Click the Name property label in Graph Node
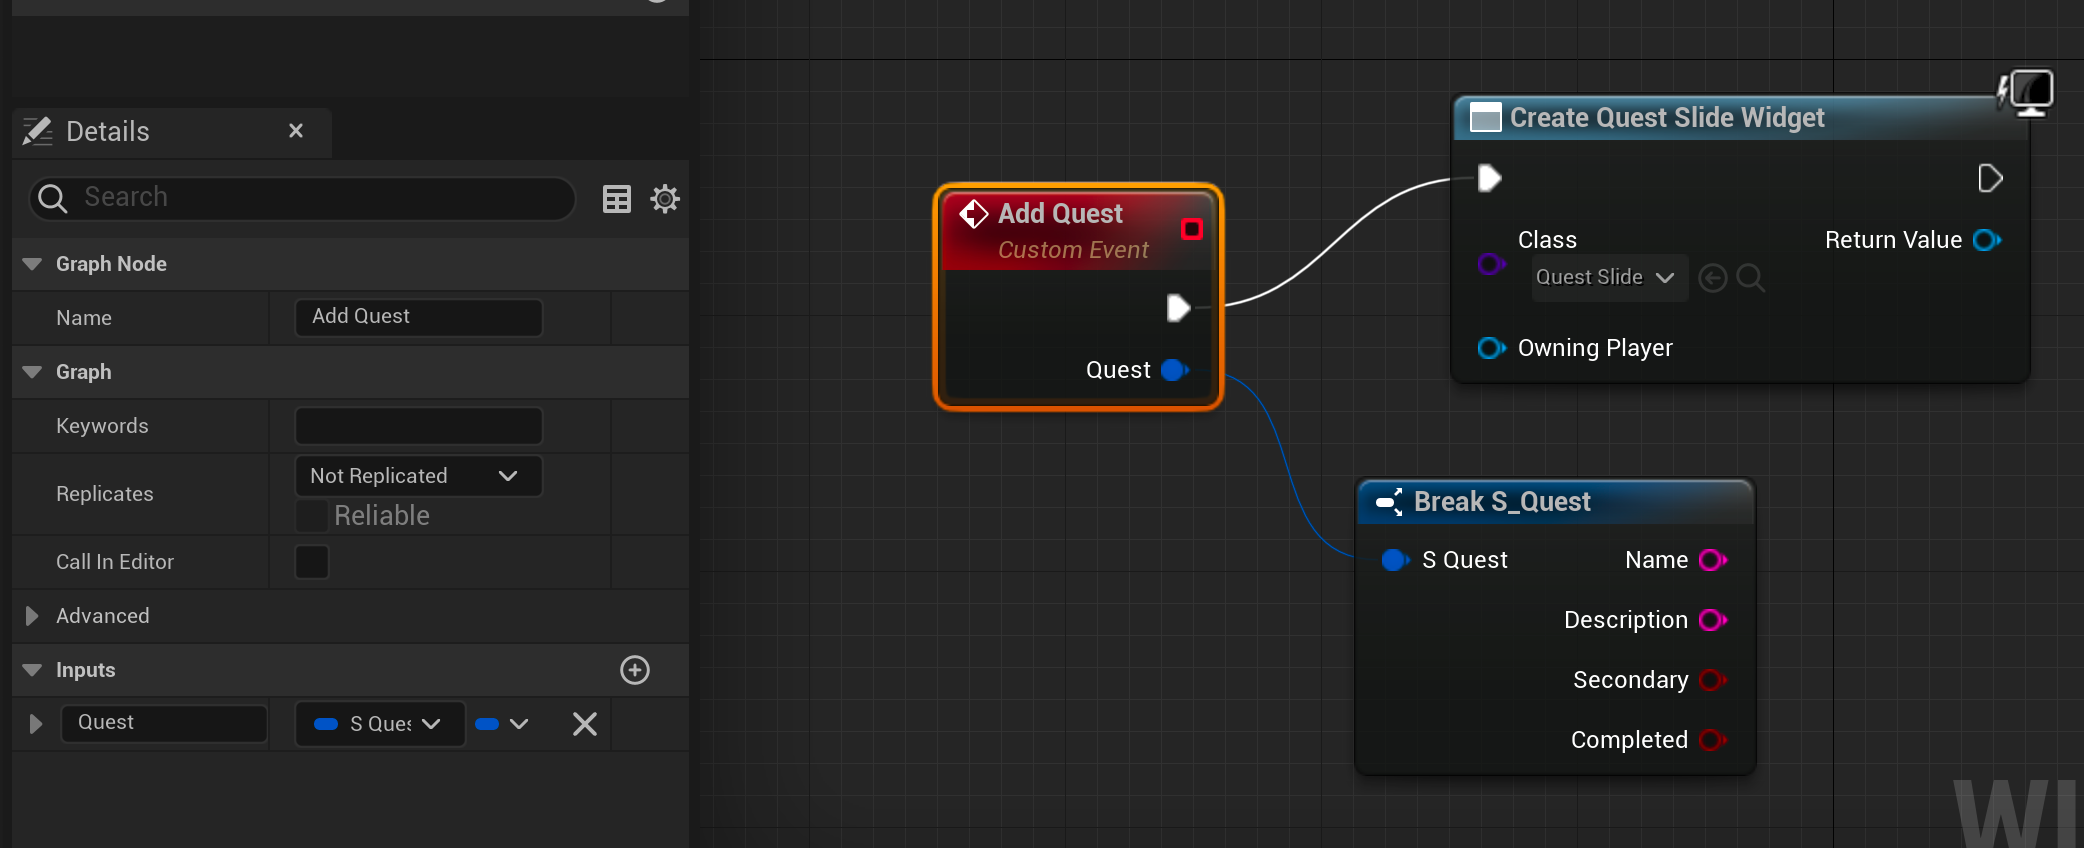Screen dimensions: 2084x848 coord(84,318)
